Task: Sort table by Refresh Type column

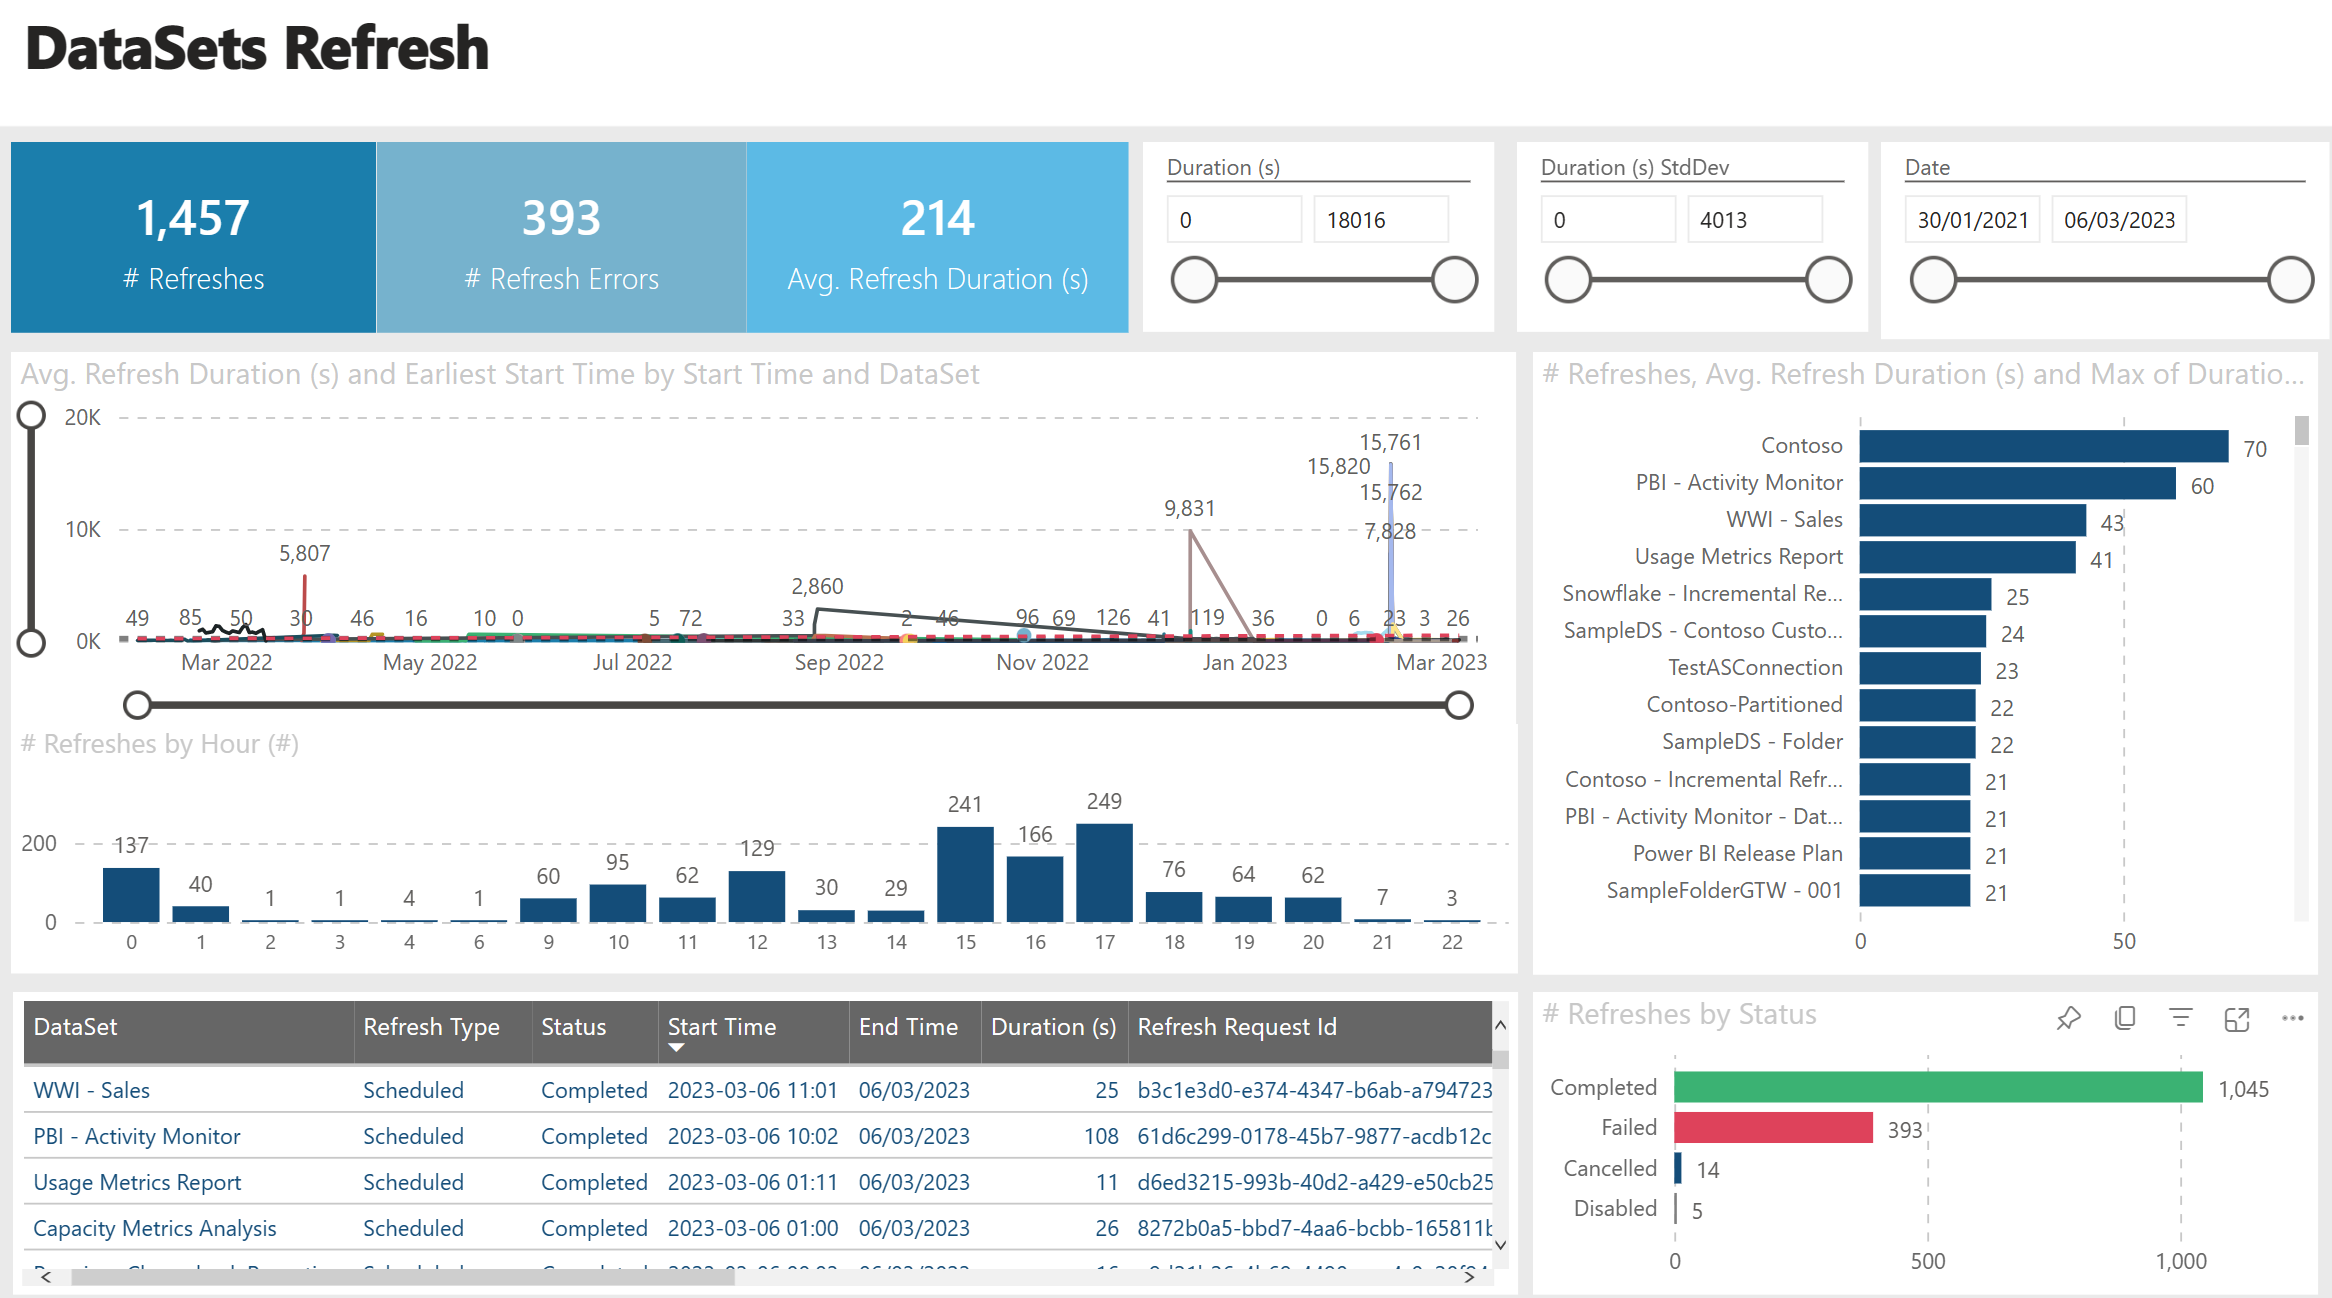Action: 431,1027
